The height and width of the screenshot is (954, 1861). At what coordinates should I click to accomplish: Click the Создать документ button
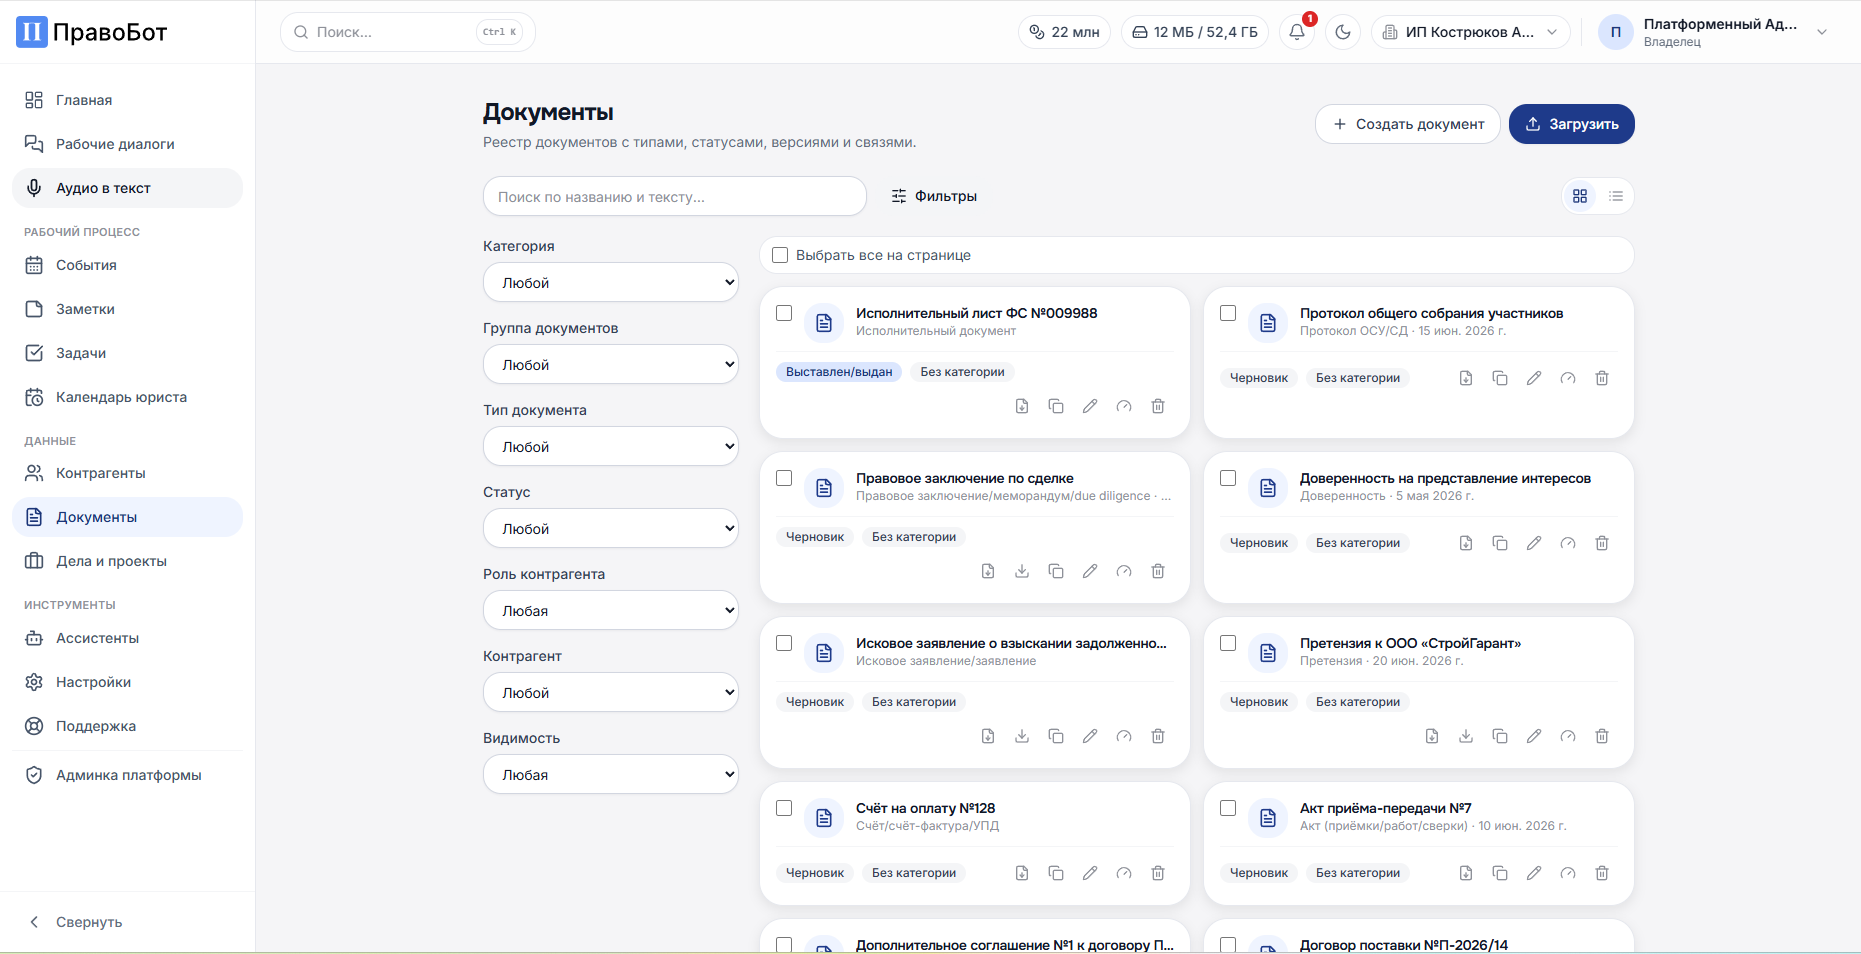[x=1408, y=124]
